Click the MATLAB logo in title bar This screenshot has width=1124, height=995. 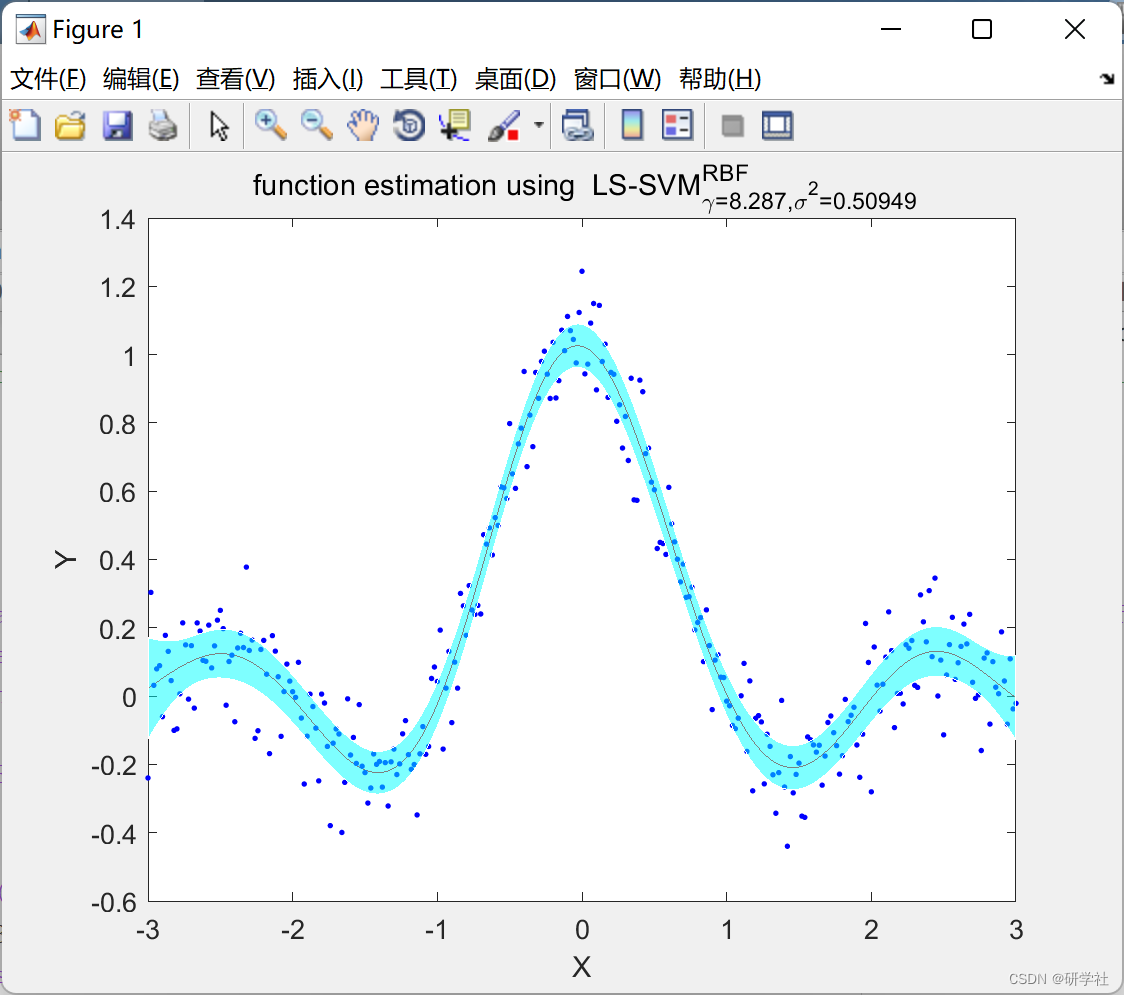[x=31, y=29]
